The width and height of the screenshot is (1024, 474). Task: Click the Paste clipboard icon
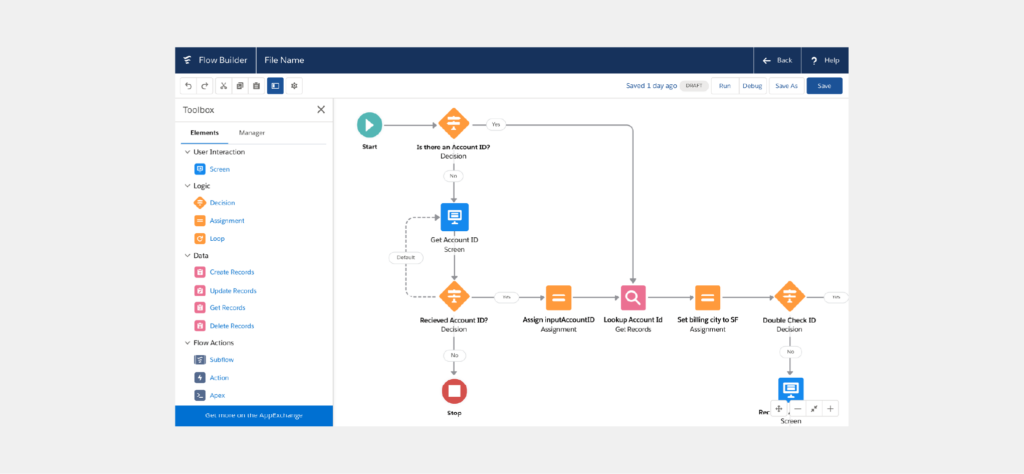[257, 86]
